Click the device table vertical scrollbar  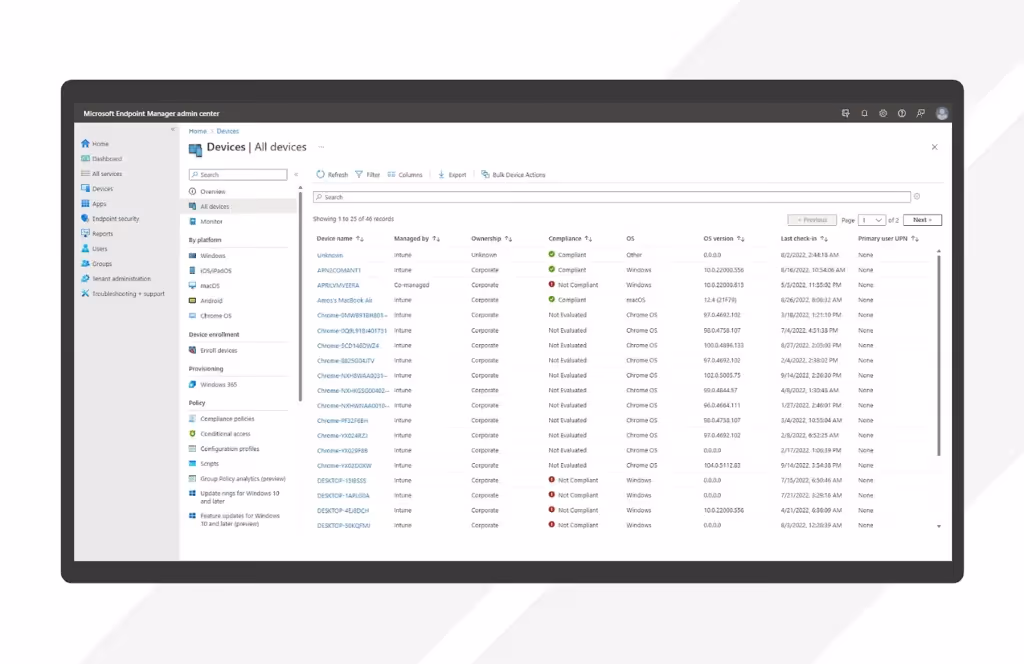point(938,355)
